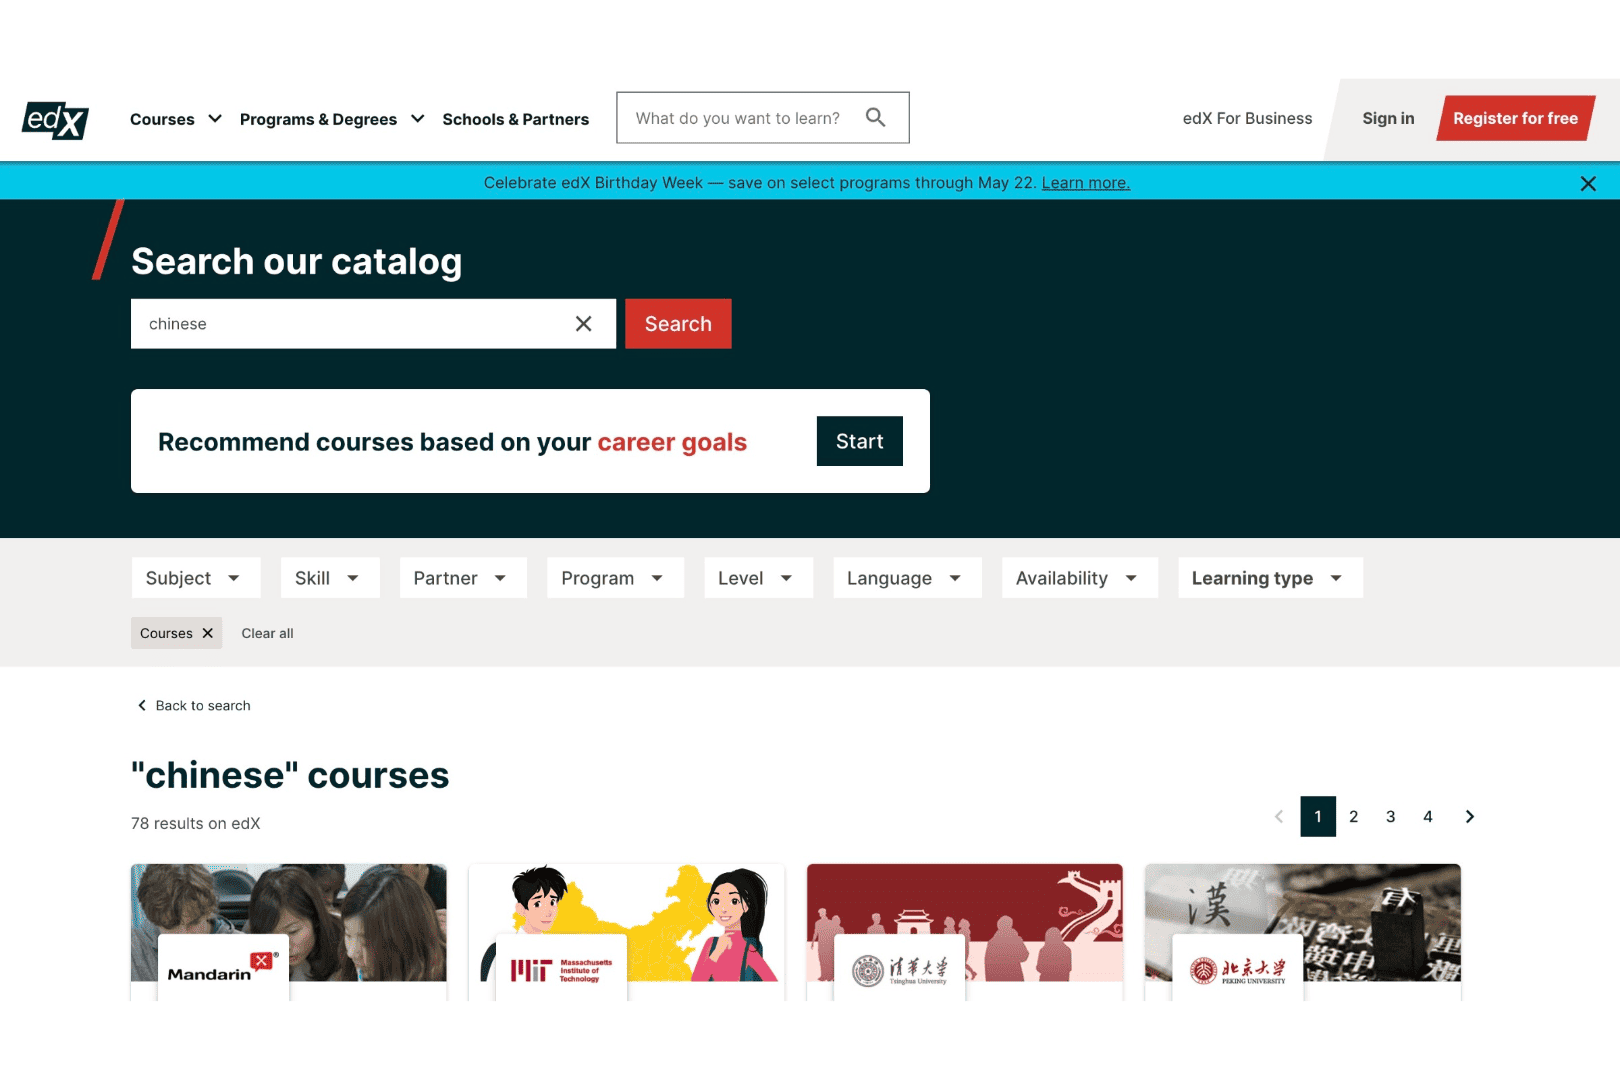Go to next results page arrow
The height and width of the screenshot is (1080, 1620).
[1470, 817]
